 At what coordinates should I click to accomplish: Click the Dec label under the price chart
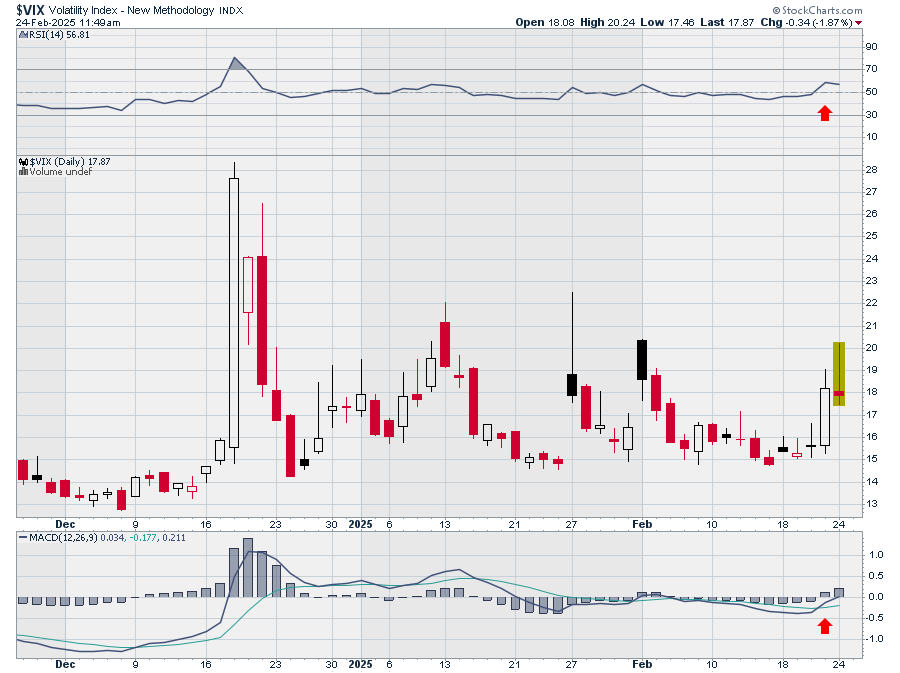point(65,523)
